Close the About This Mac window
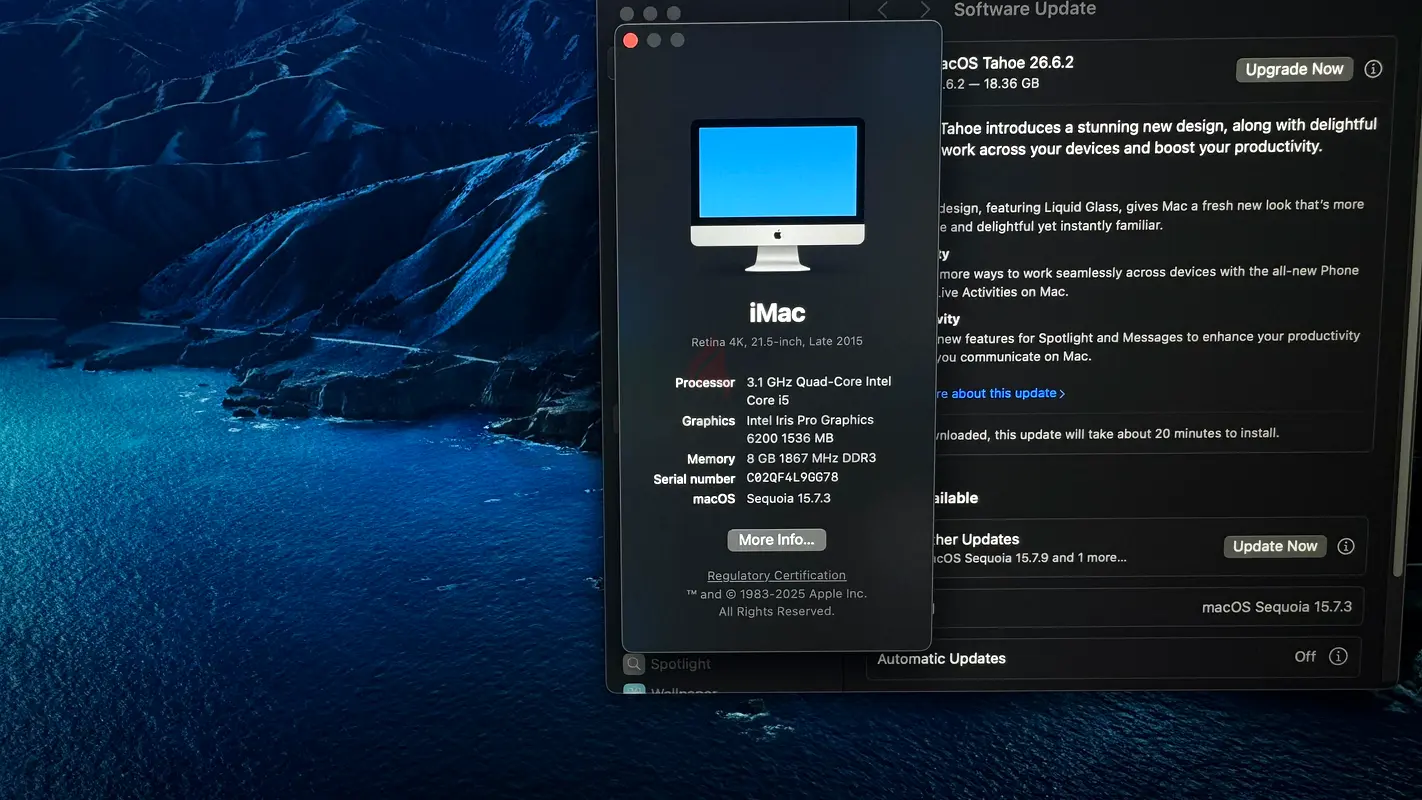Screen dimensions: 1422x800 point(630,40)
